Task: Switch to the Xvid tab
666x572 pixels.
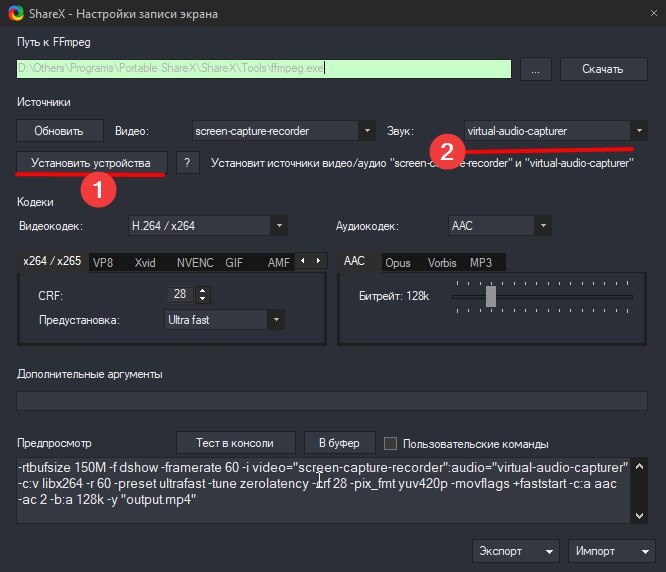Action: point(145,262)
